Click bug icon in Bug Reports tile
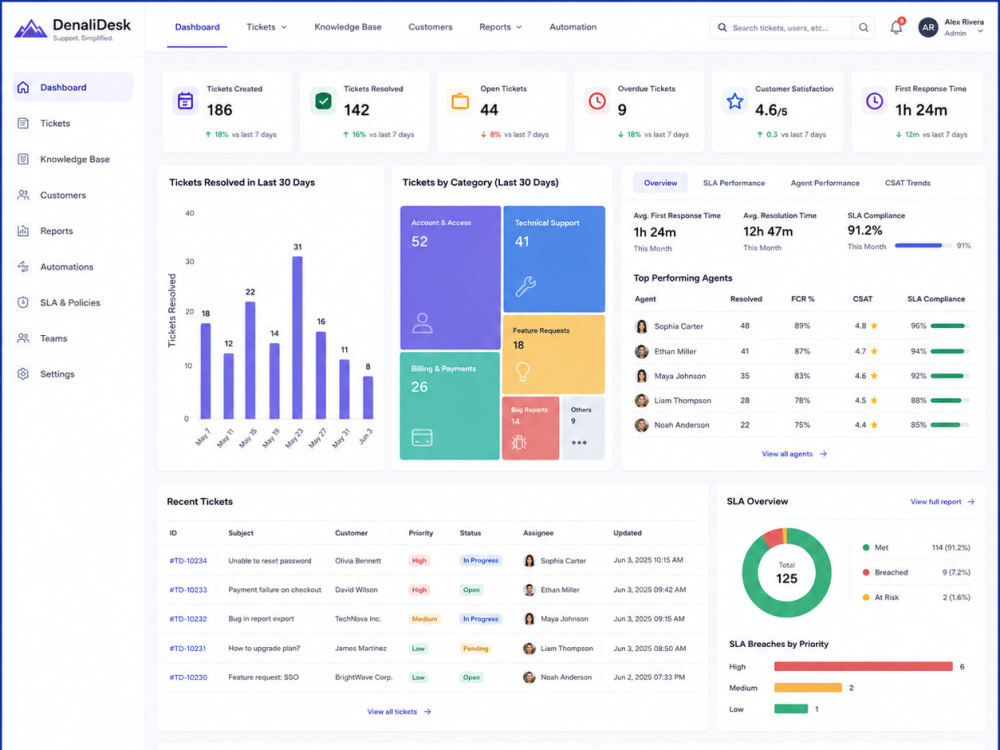This screenshot has width=1000, height=750. [x=518, y=442]
